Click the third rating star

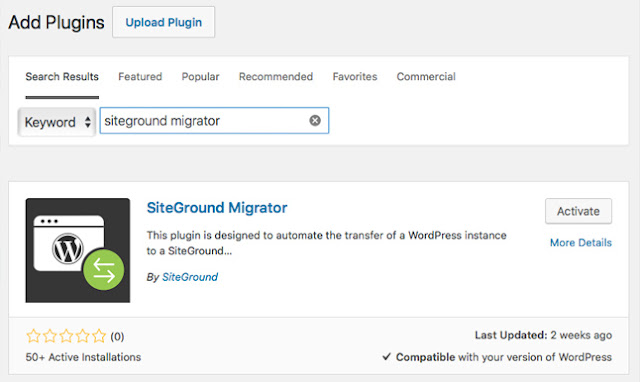pyautogui.click(x=66, y=336)
